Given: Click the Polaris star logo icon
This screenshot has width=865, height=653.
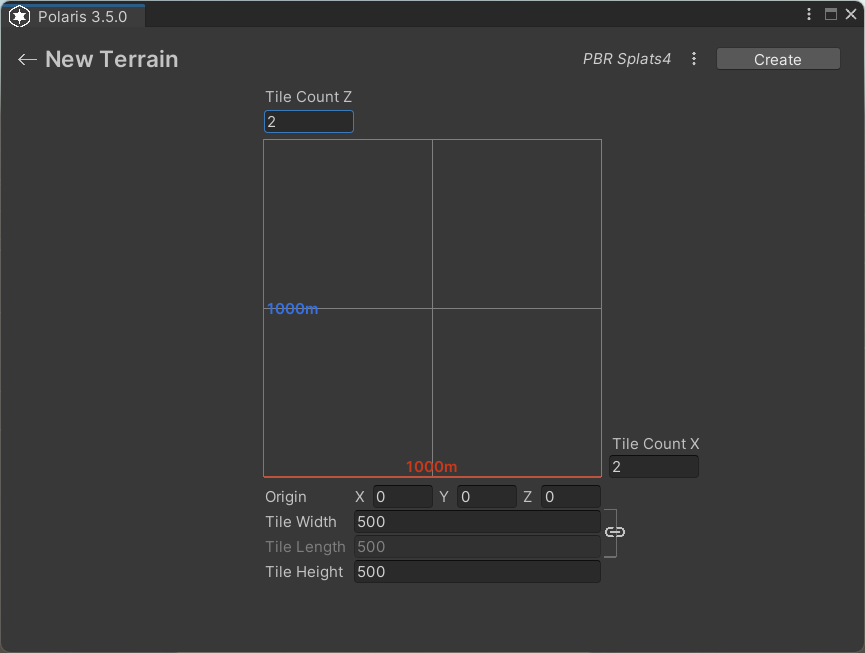Looking at the screenshot, I should pos(19,17).
